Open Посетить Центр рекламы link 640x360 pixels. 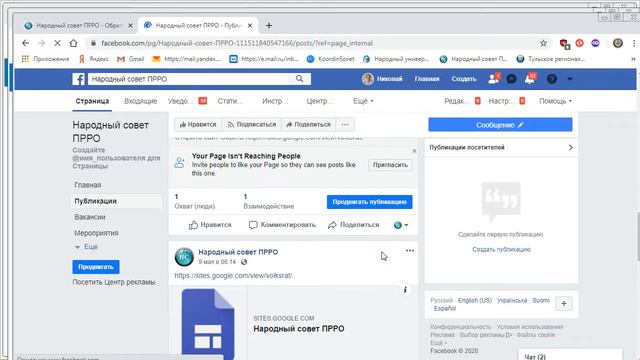(114, 282)
